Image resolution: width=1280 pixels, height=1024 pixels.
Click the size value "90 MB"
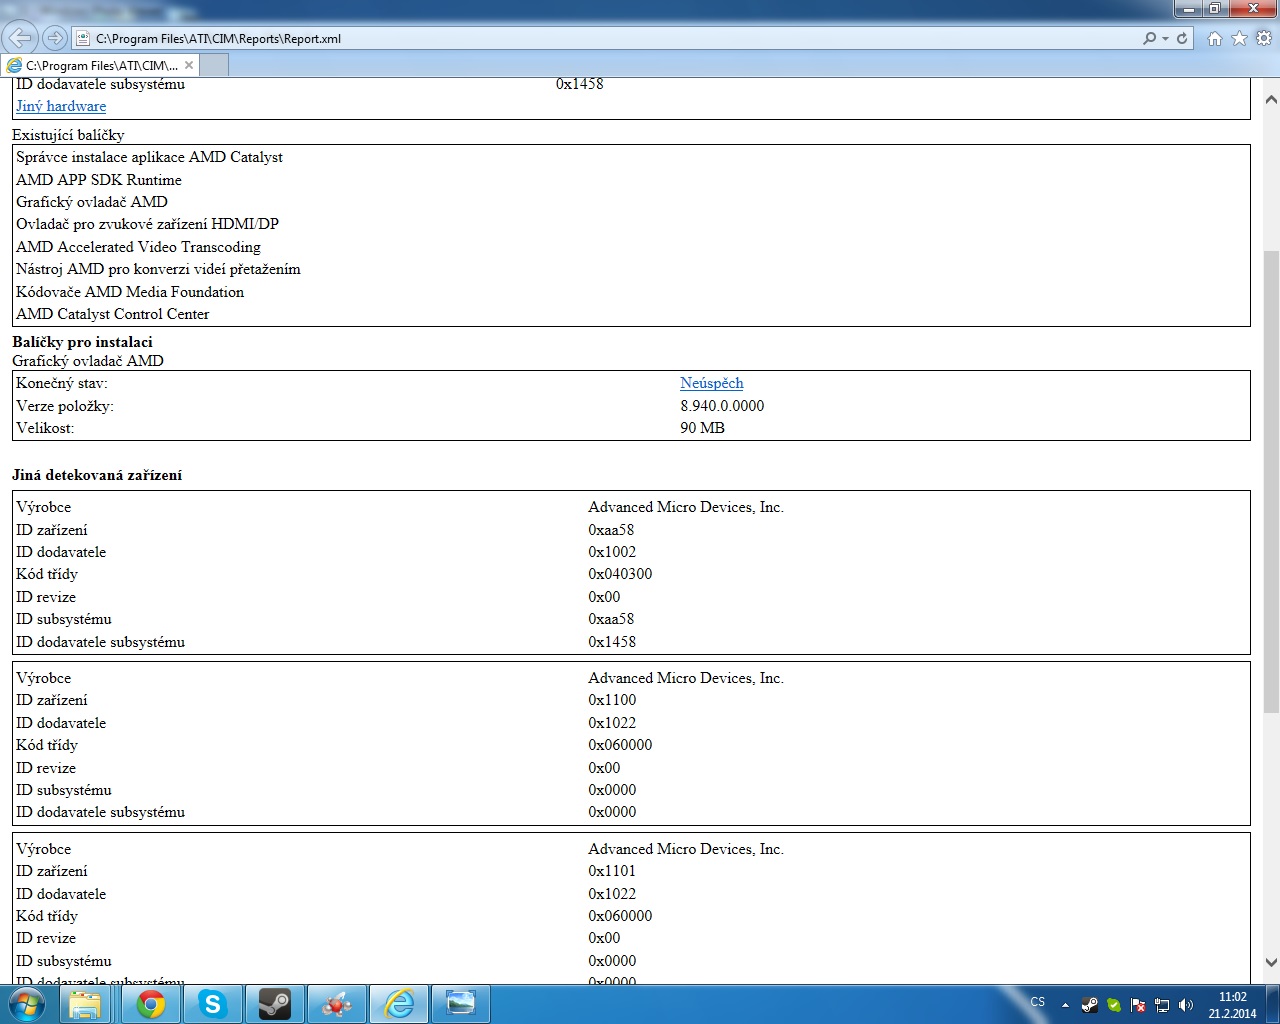[702, 428]
